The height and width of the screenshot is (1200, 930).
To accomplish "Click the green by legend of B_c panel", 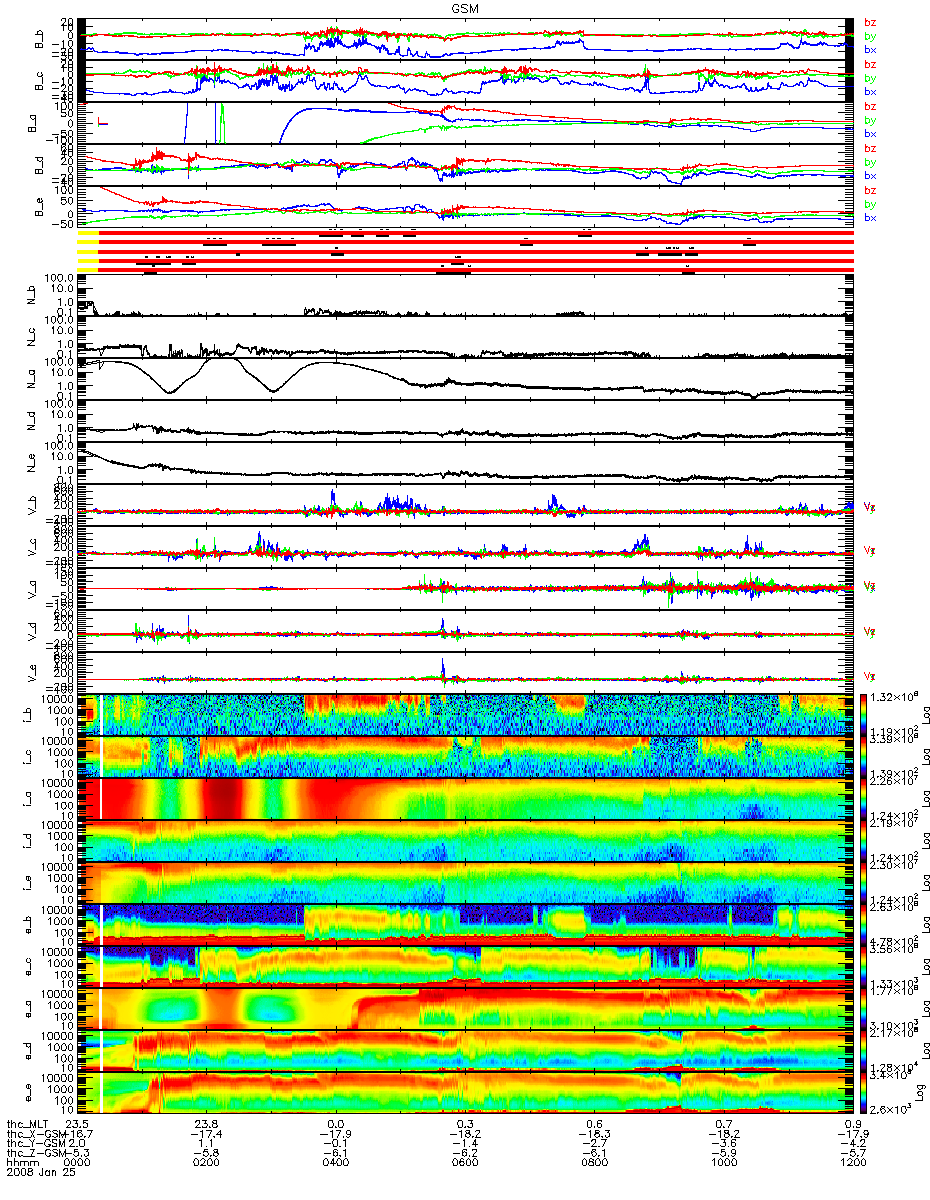I will coord(870,77).
